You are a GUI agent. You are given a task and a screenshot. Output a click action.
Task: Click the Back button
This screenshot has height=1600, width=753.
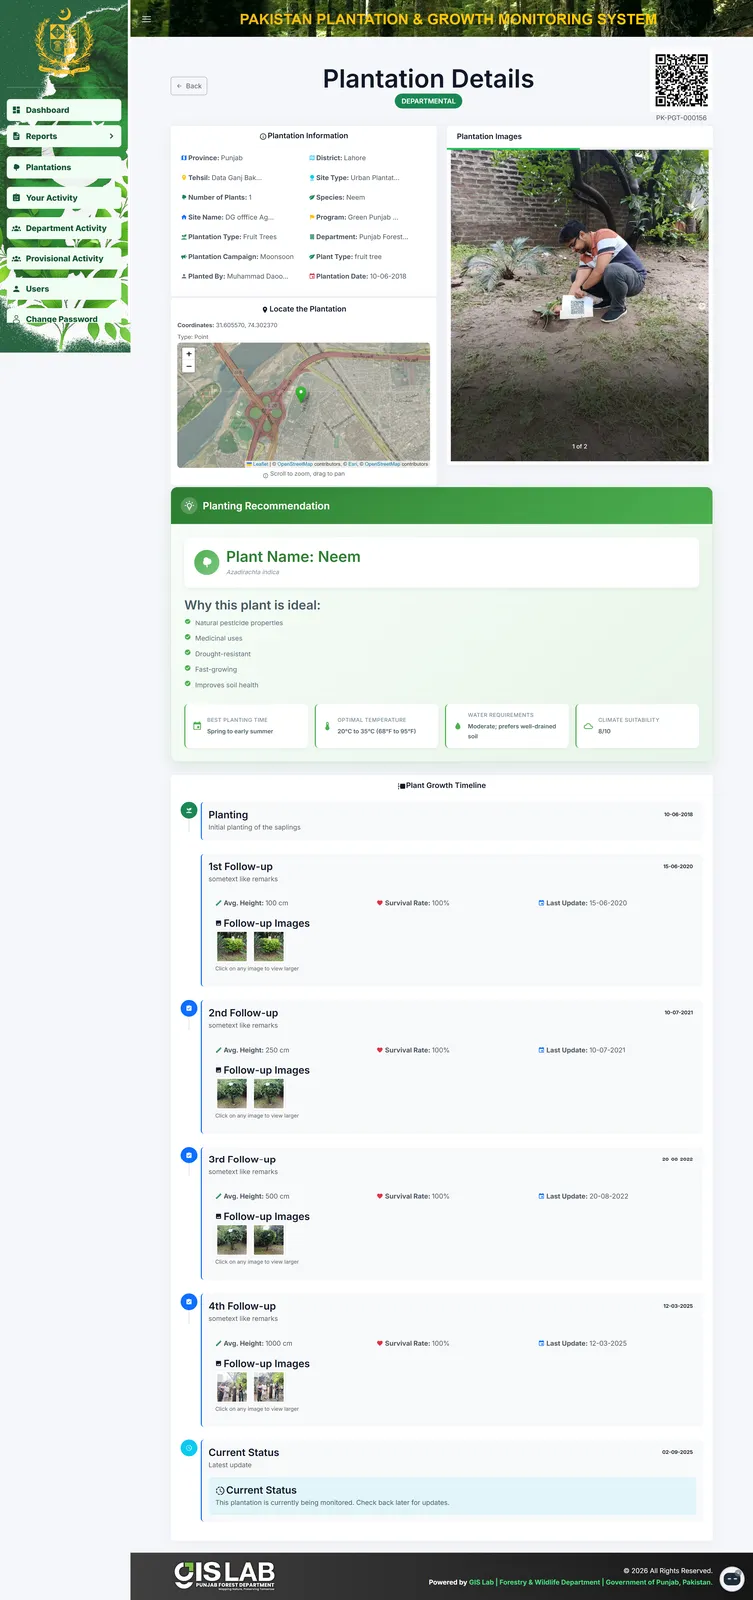189,86
